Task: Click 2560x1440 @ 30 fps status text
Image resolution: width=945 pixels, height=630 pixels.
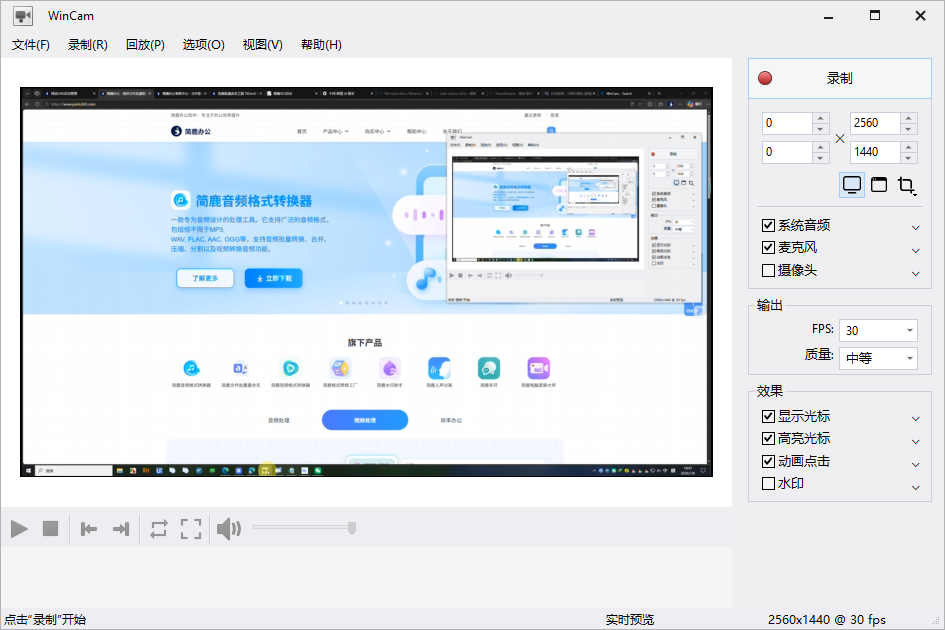Action: point(826,620)
